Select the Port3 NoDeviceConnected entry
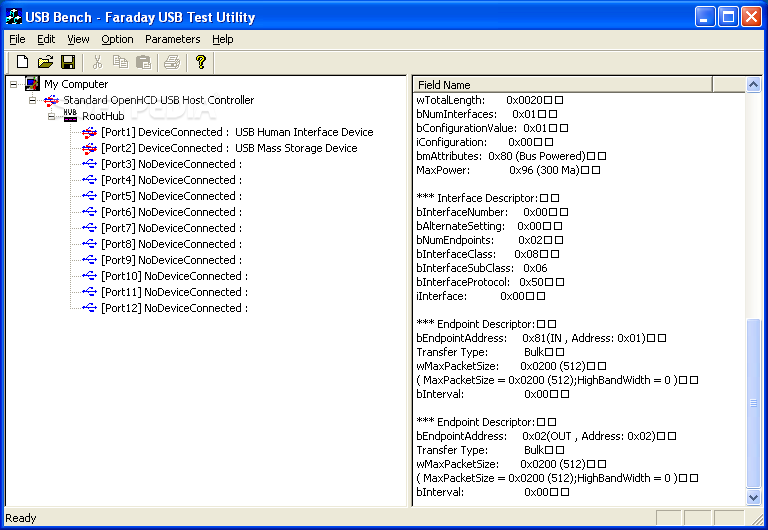This screenshot has height=530, width=768. (x=171, y=164)
